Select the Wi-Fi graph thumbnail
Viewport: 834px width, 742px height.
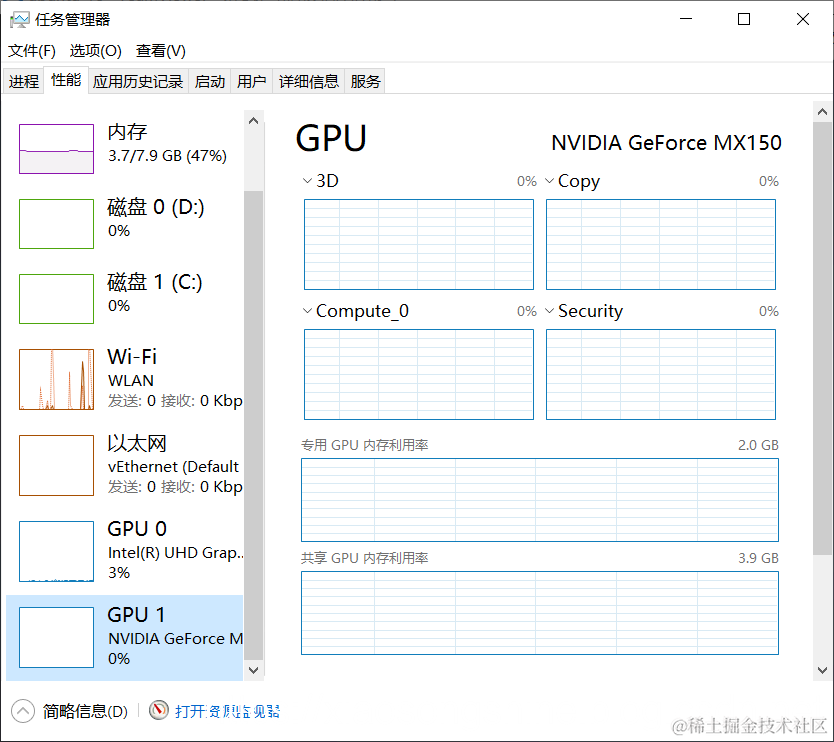[56, 379]
